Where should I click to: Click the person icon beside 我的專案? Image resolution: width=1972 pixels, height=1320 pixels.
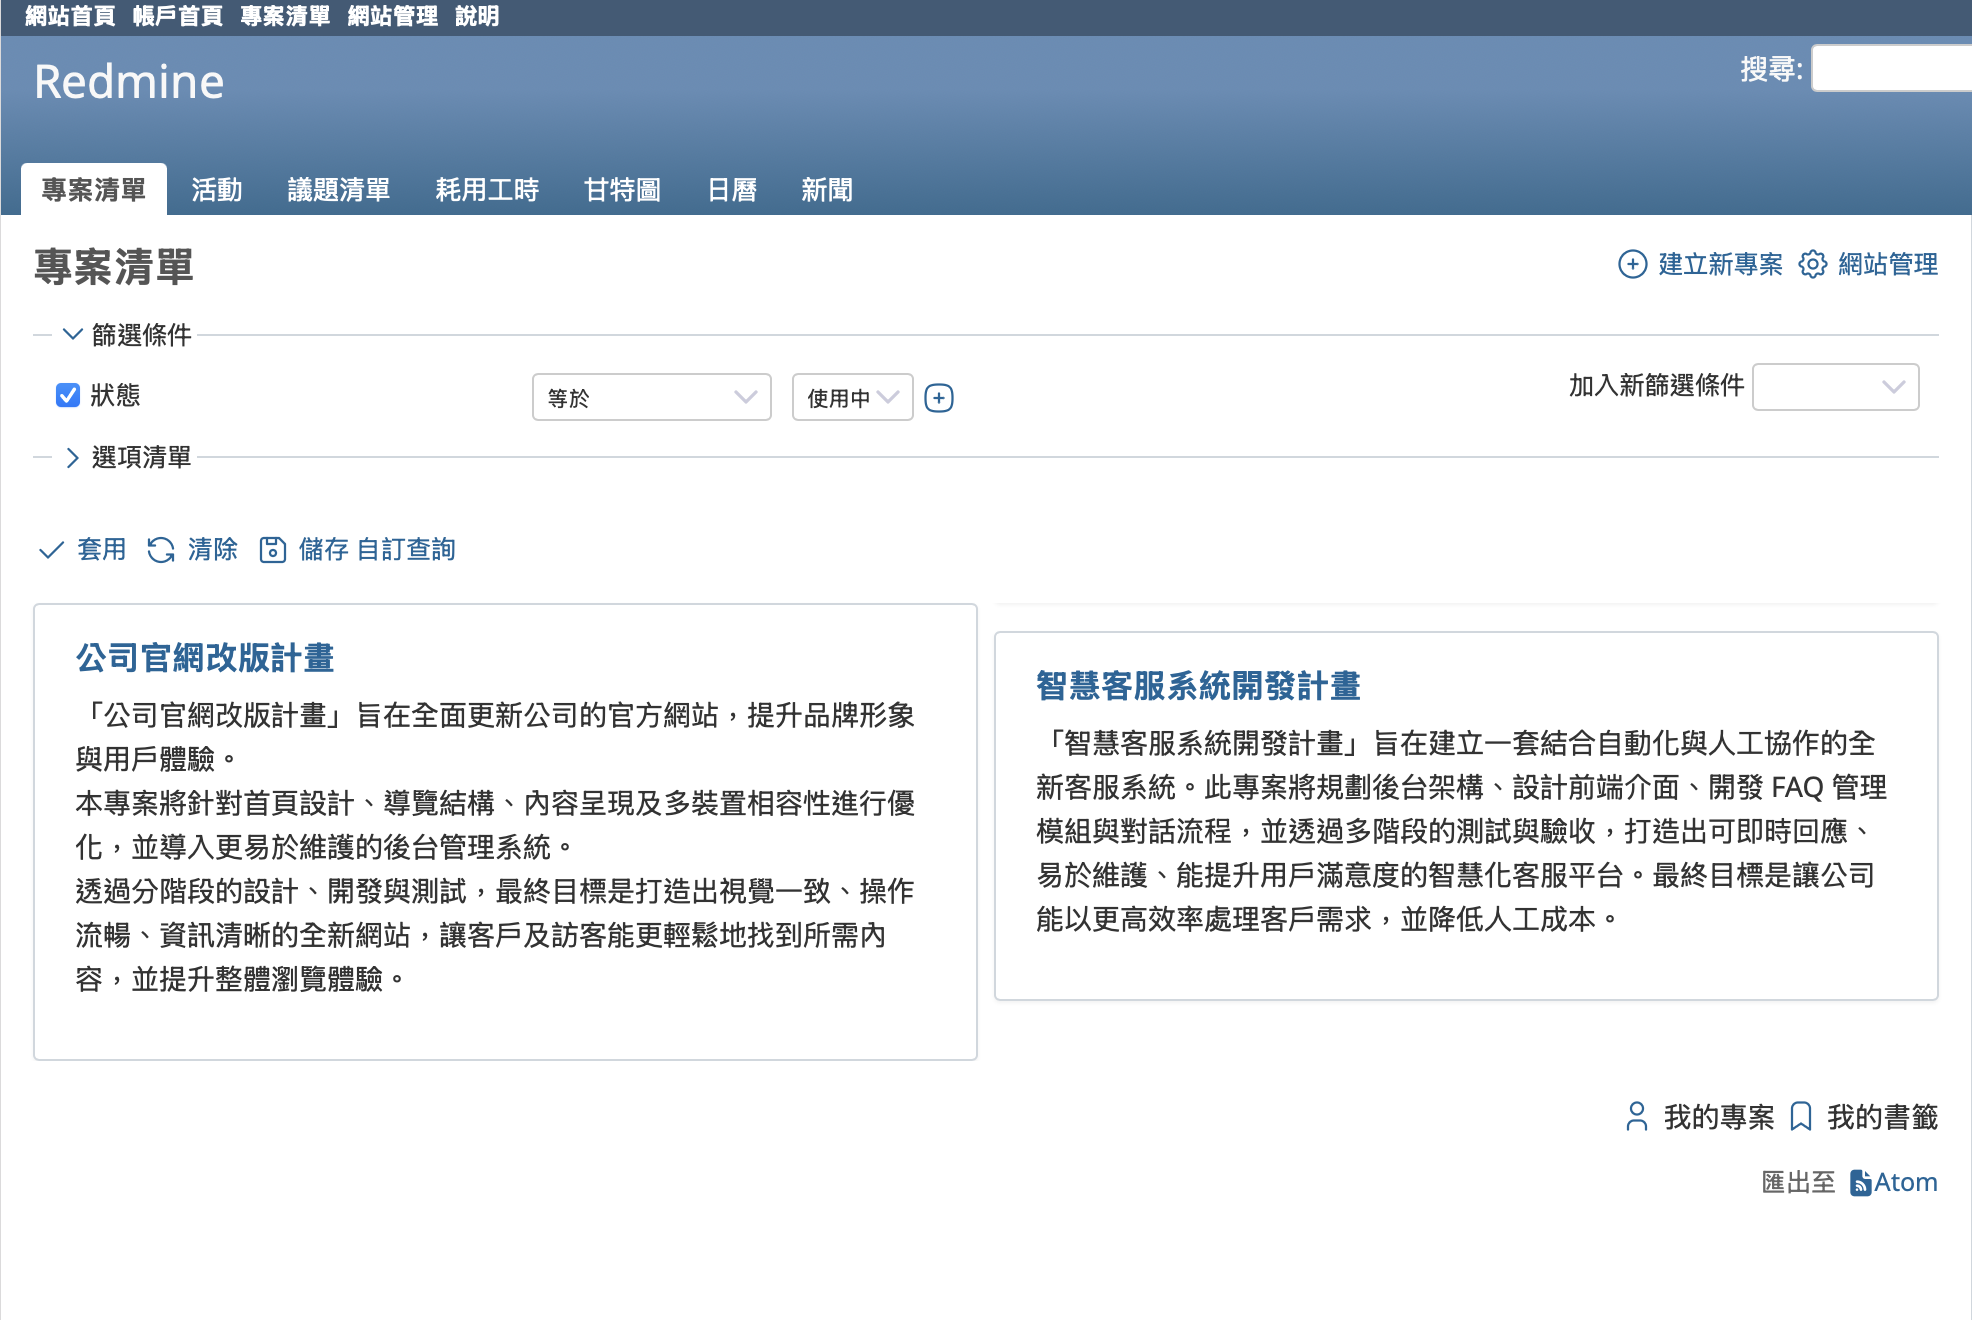pos(1637,1116)
